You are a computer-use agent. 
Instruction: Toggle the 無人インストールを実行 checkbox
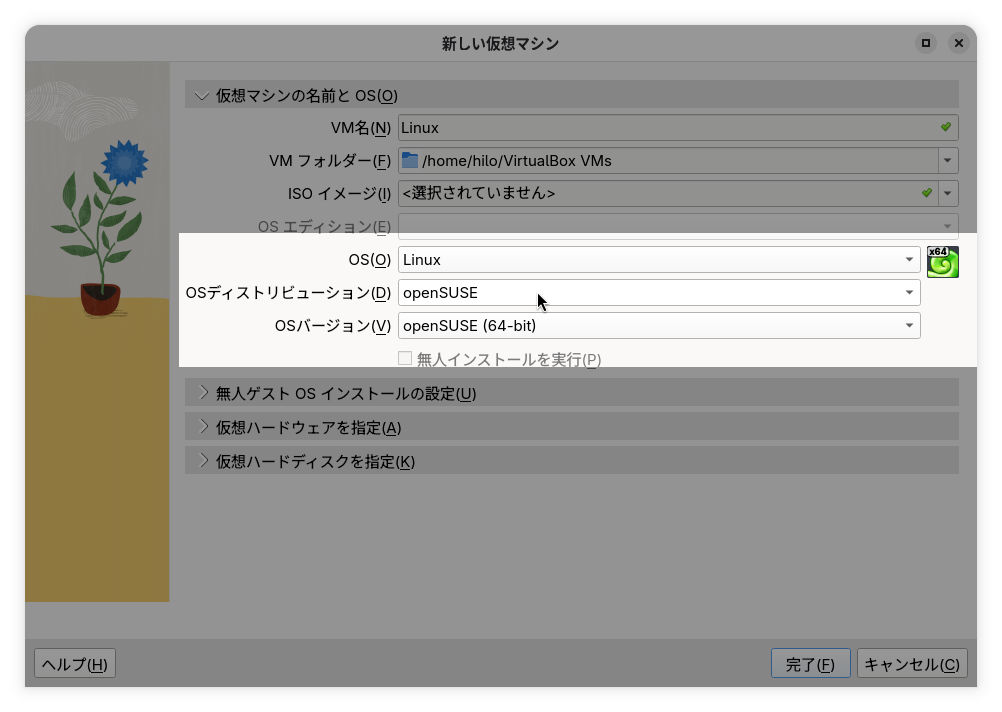(x=405, y=358)
